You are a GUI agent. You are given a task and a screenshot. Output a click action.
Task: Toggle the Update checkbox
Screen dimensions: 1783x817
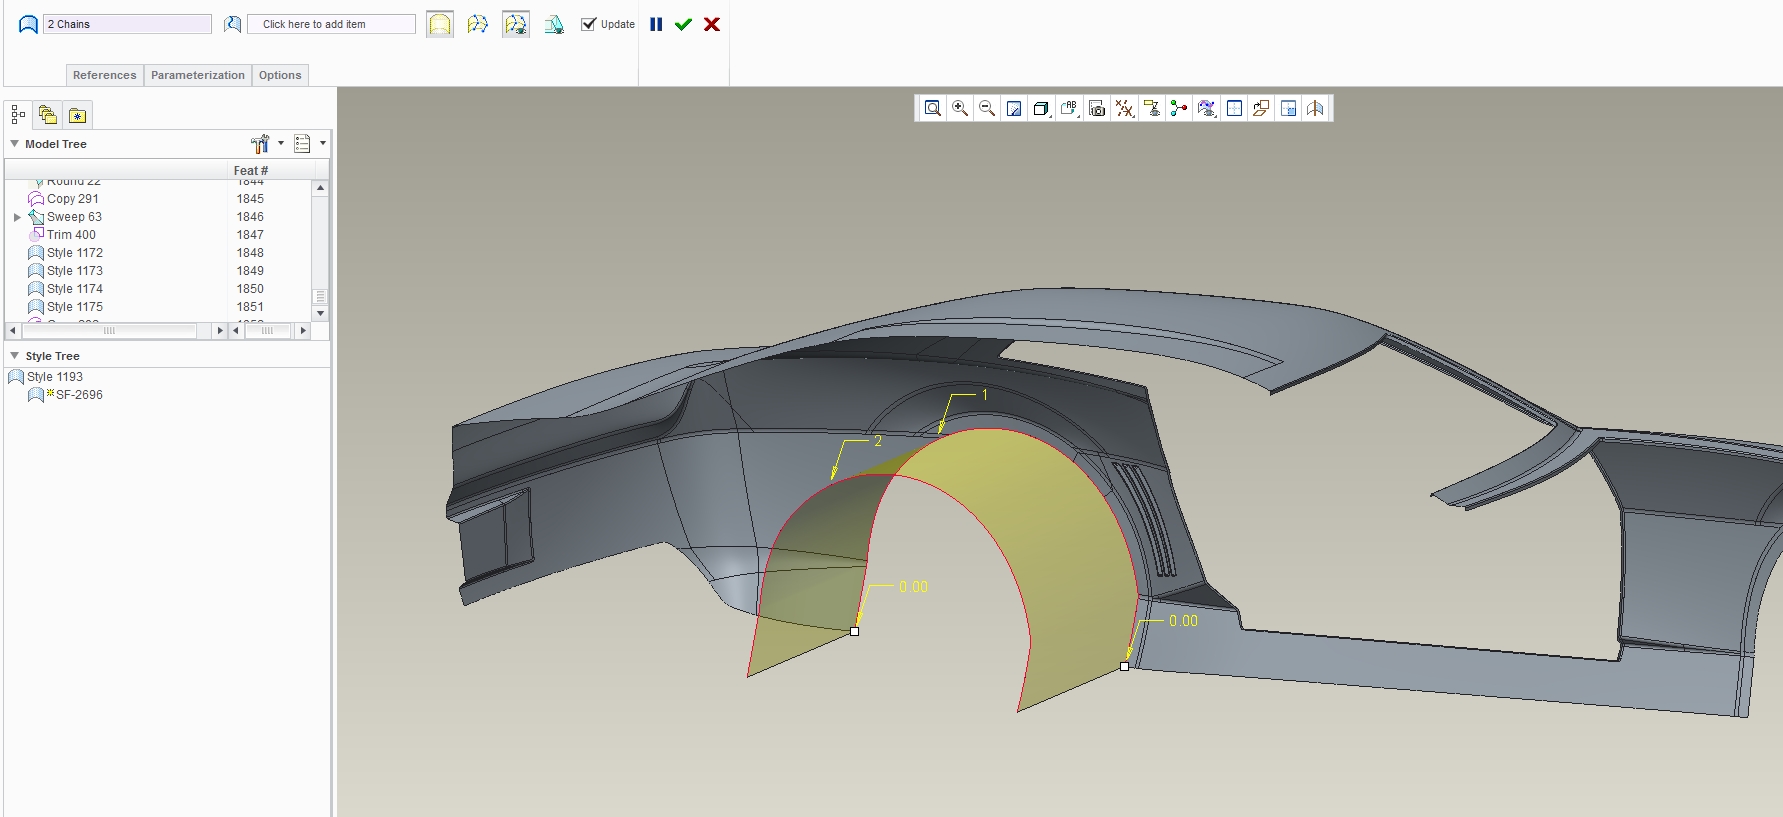coord(588,24)
